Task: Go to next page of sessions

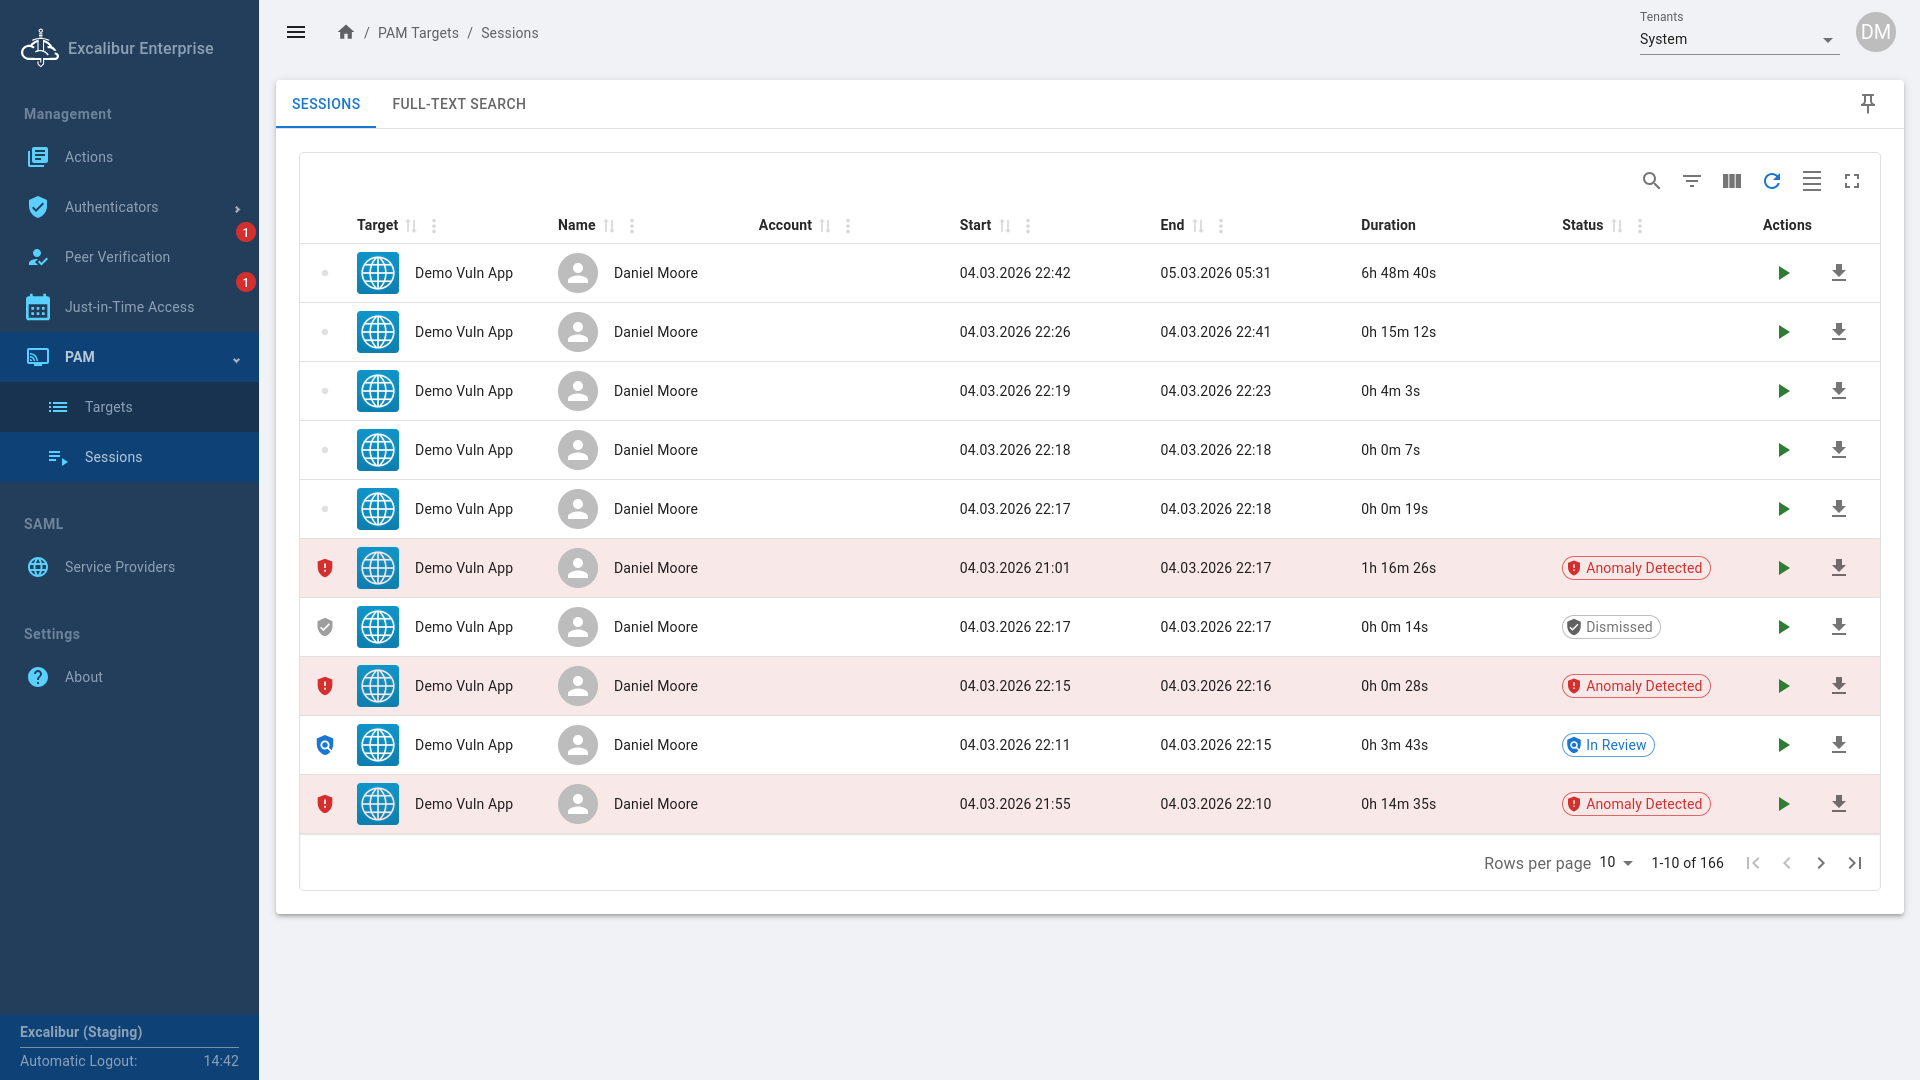Action: point(1820,863)
